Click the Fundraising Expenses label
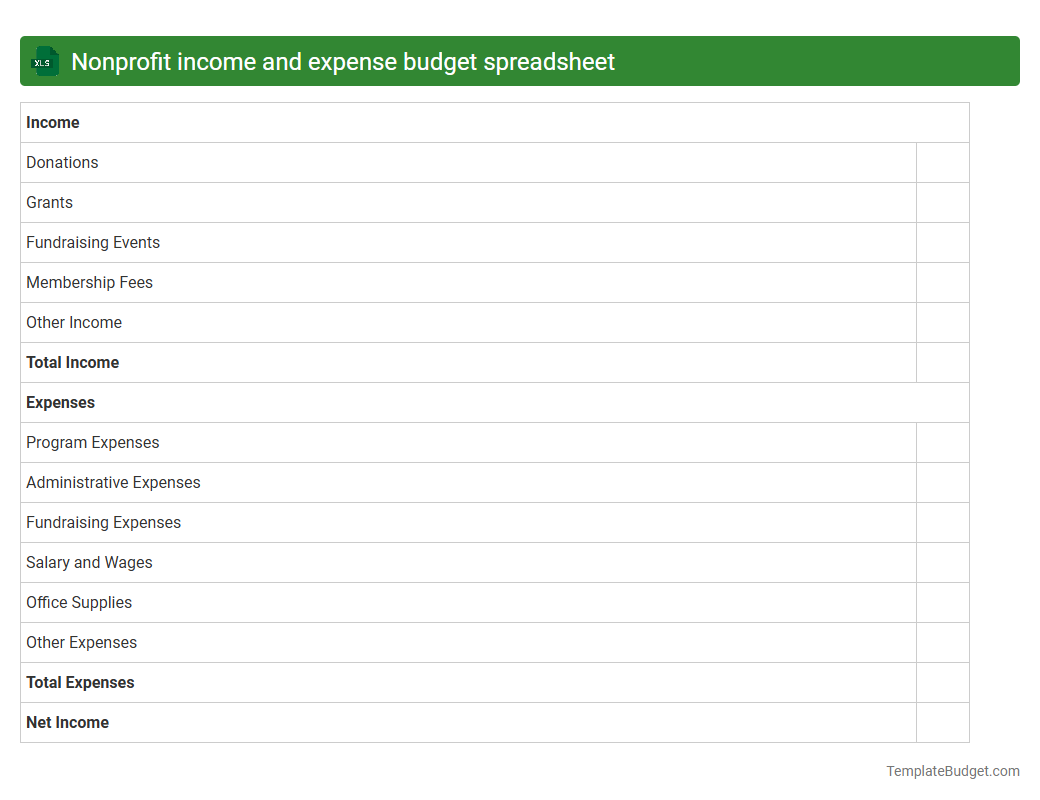Viewport: 1040px width, 800px height. click(103, 522)
